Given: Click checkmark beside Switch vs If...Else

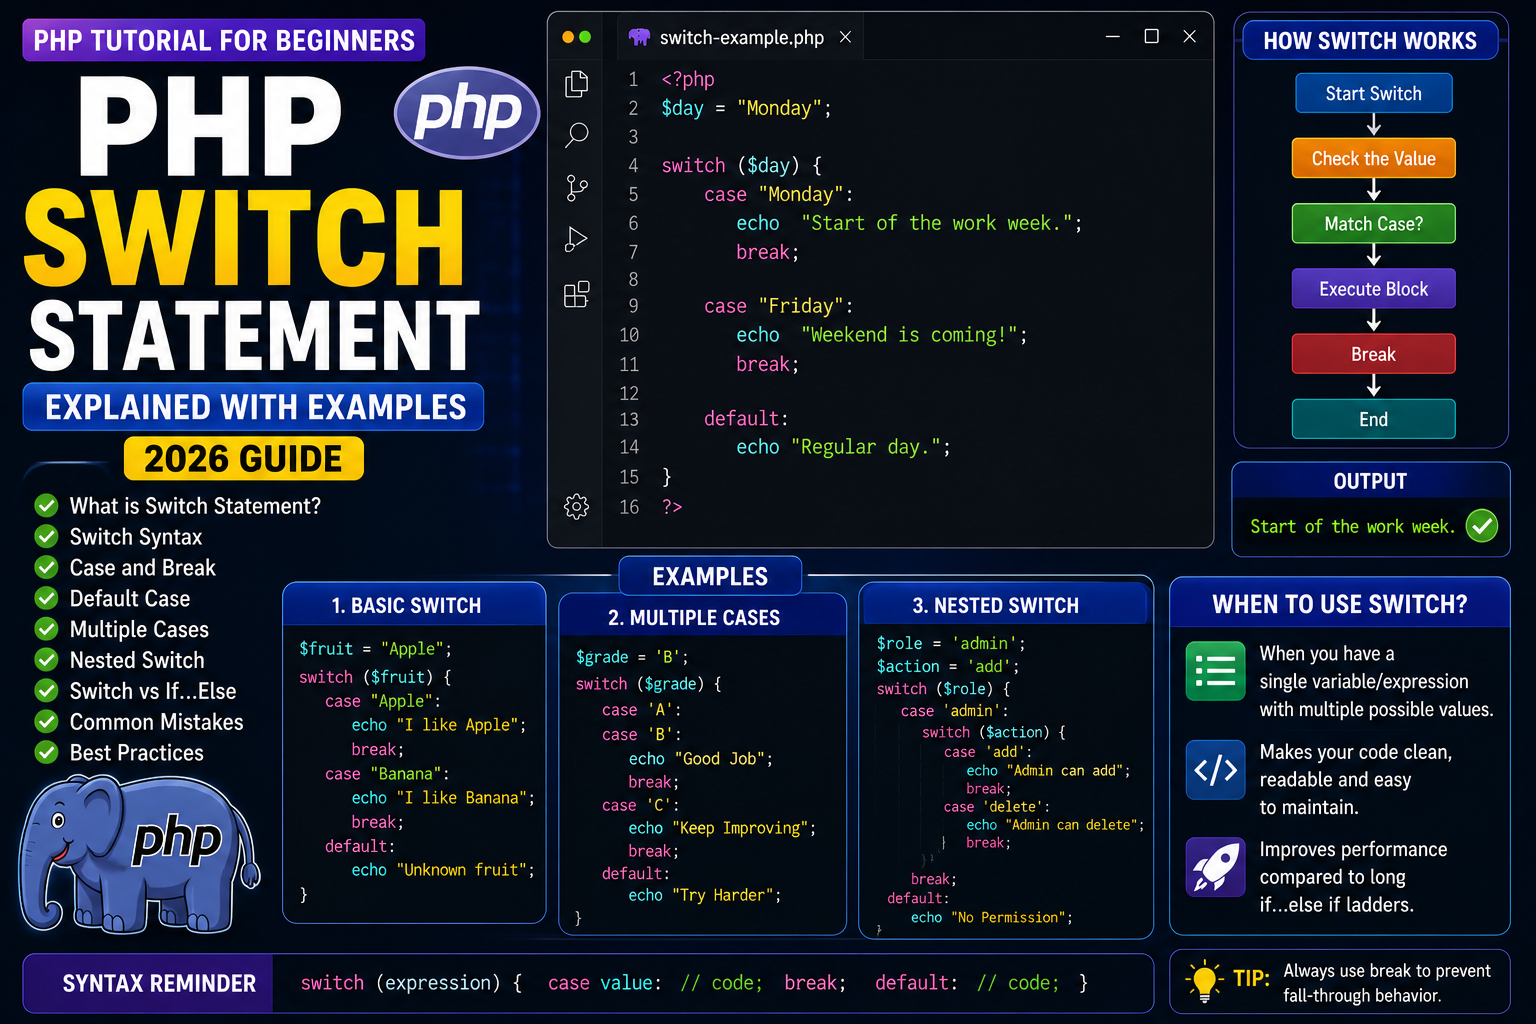Looking at the screenshot, I should [47, 691].
